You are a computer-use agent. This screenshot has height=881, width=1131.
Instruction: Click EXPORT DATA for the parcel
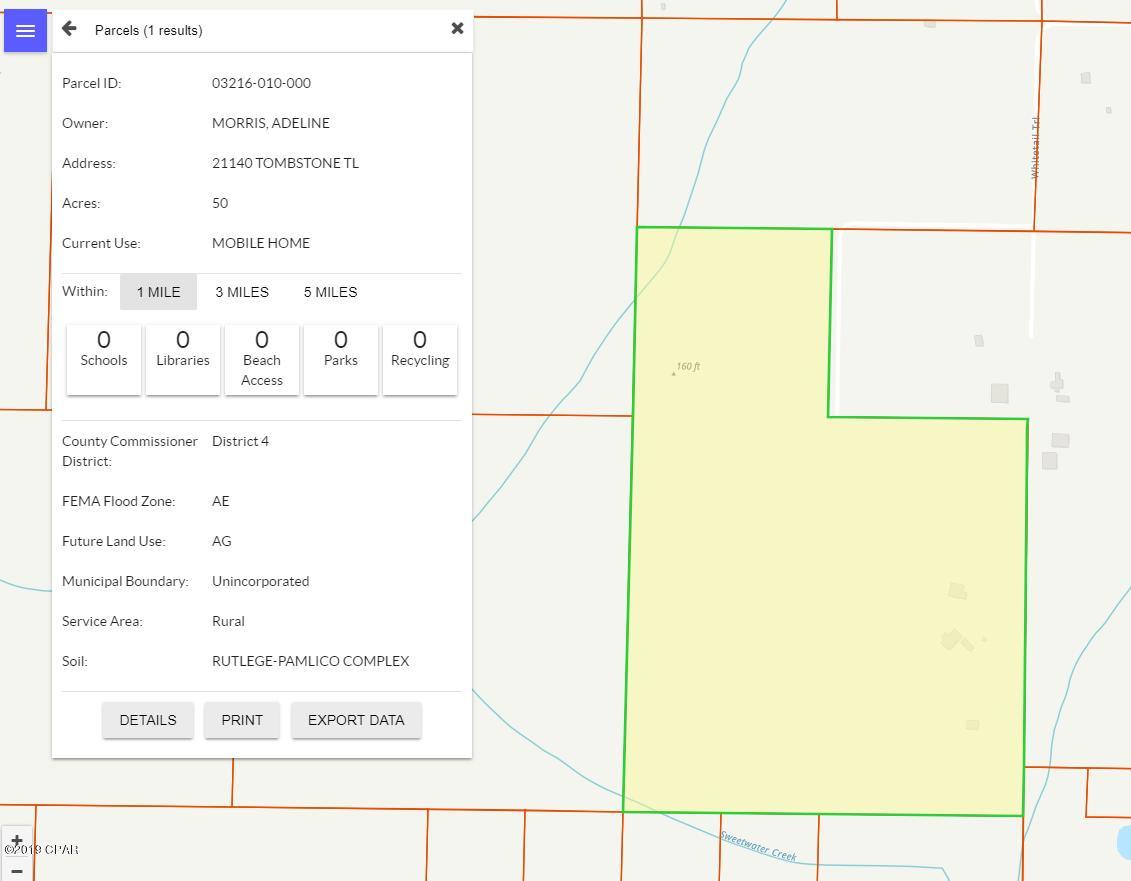click(355, 719)
